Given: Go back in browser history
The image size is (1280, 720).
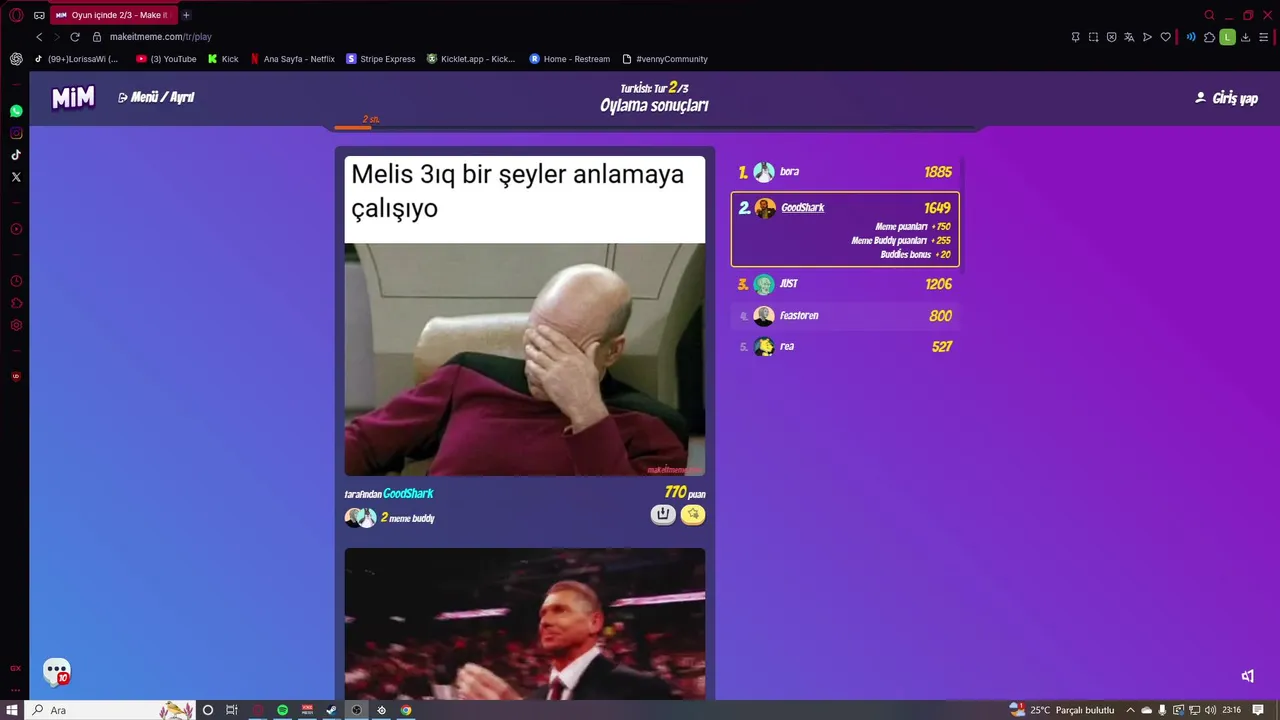Looking at the screenshot, I should 39,37.
